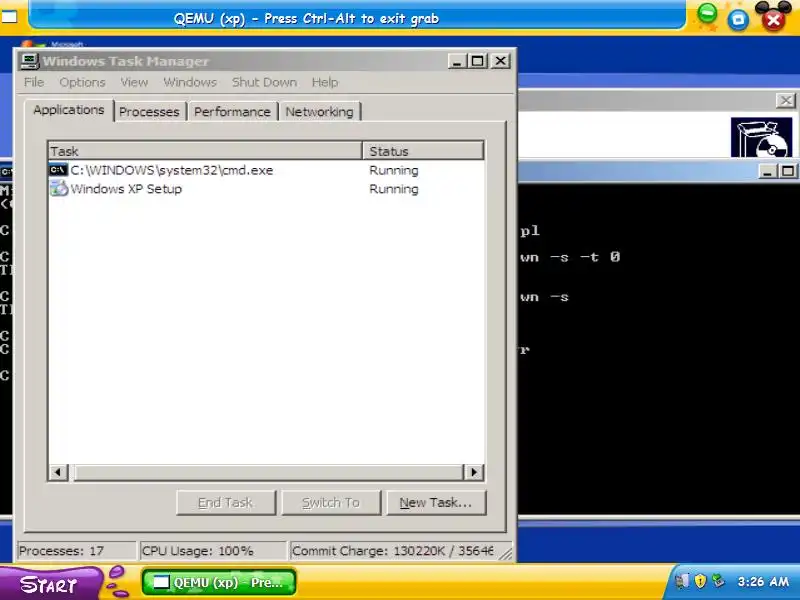This screenshot has width=800, height=600.
Task: Click the green minimize button of QEMU window
Action: pyautogui.click(x=707, y=14)
